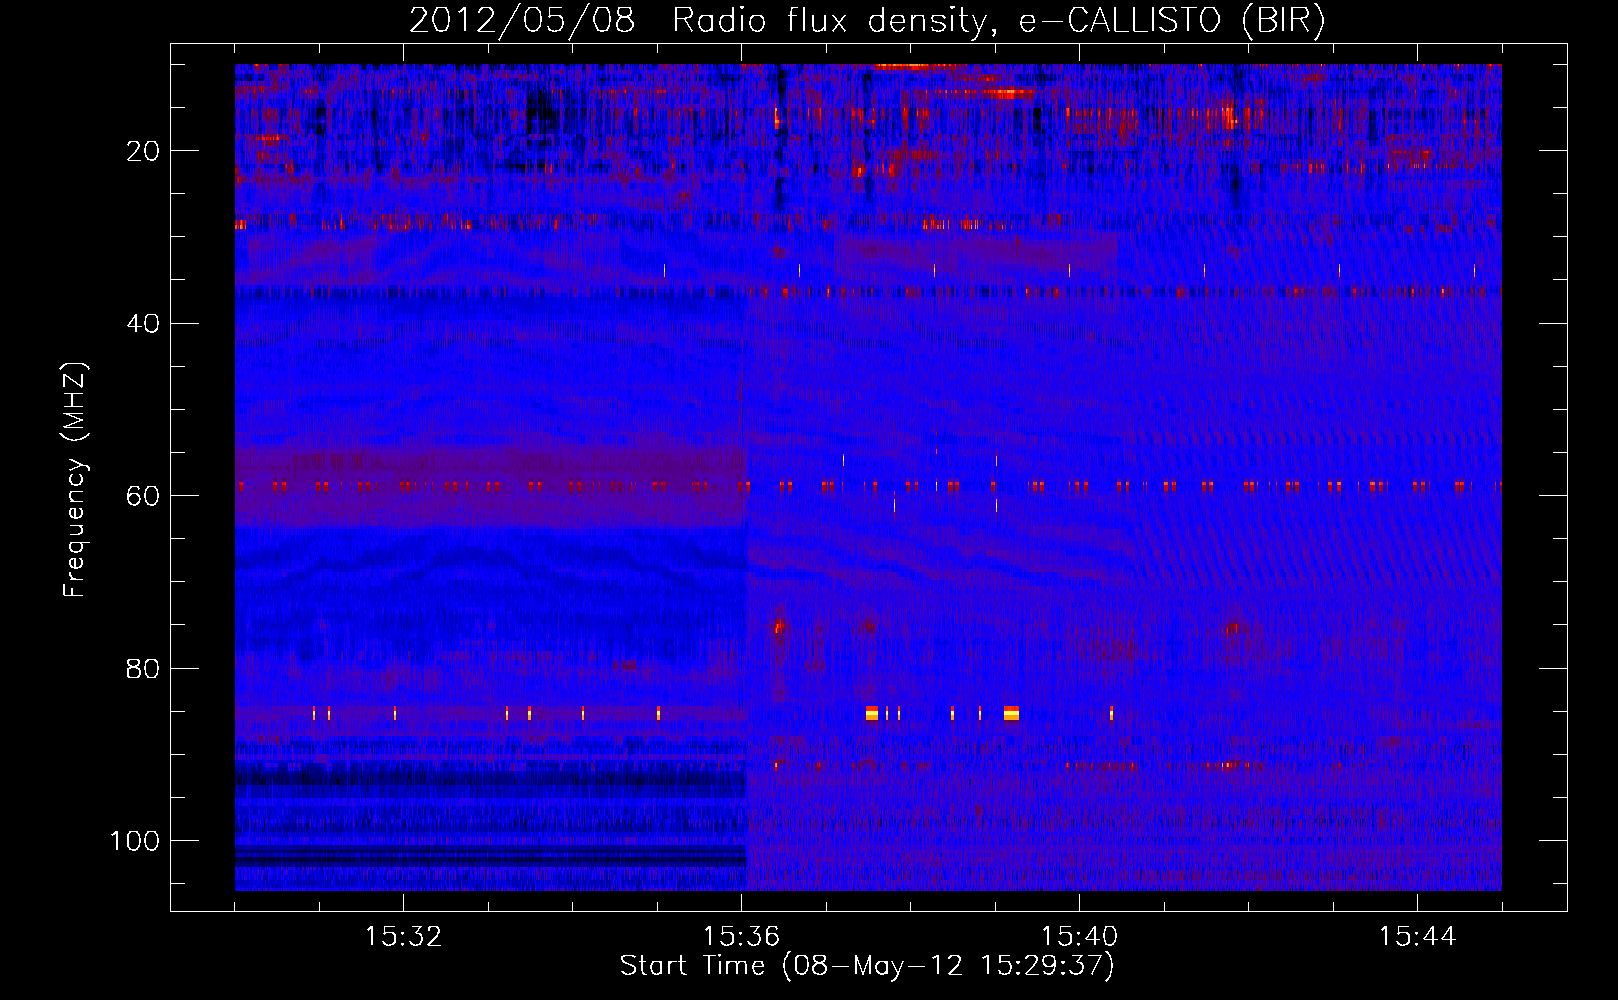This screenshot has width=1618, height=1000.
Task: Click the 60 frequency tick label
Action: [x=145, y=496]
